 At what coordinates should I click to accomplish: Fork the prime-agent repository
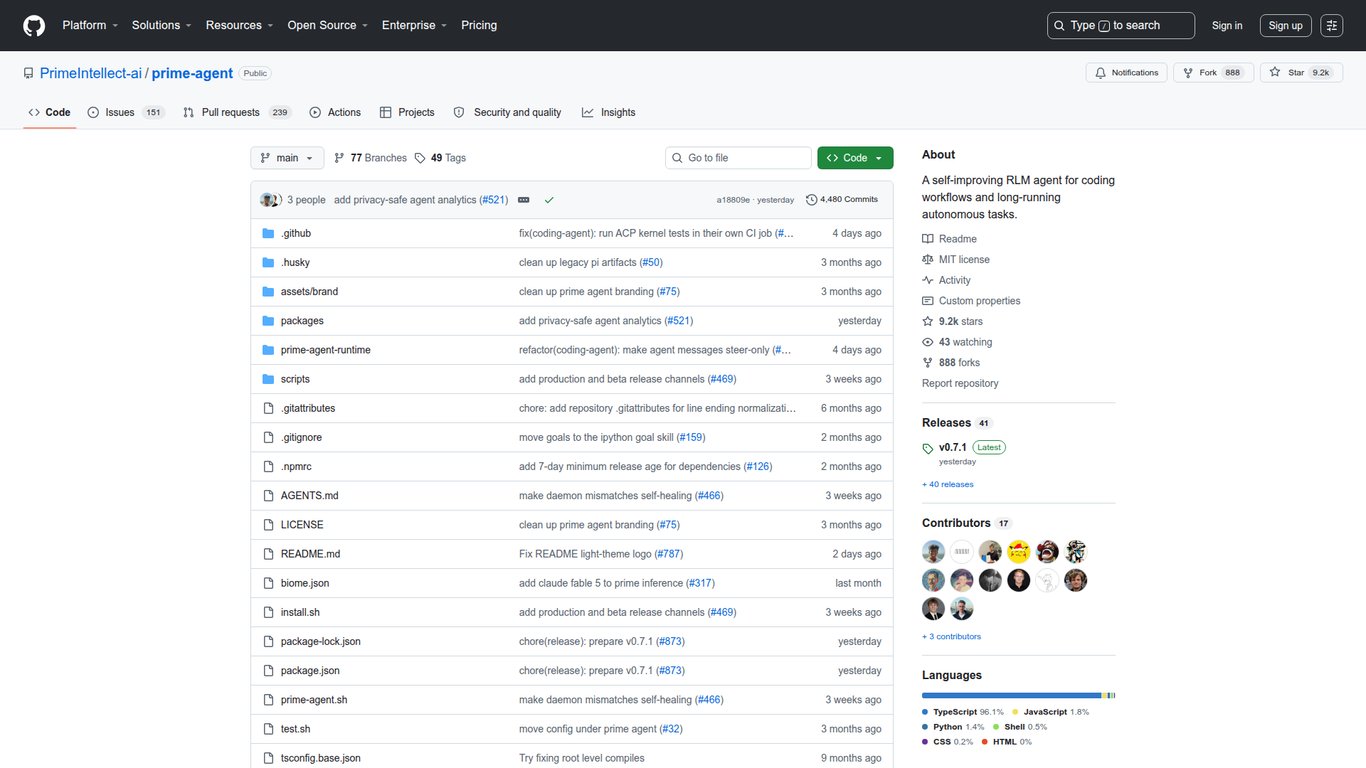click(1213, 73)
